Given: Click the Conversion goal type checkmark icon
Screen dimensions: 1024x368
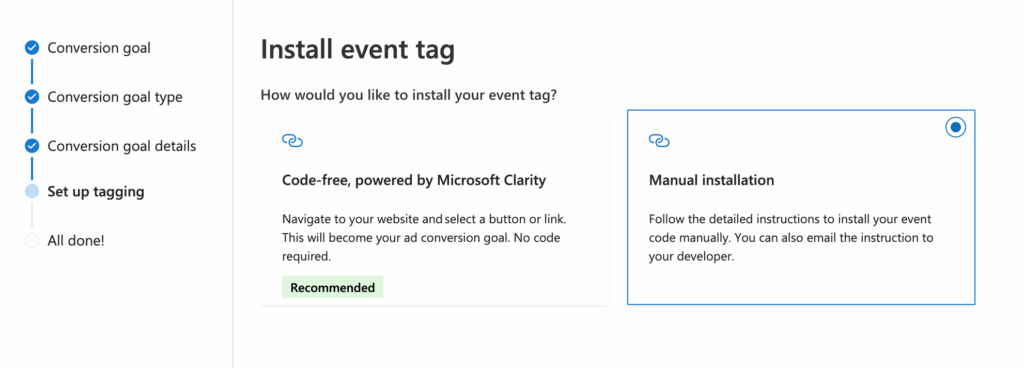Looking at the screenshot, I should pyautogui.click(x=32, y=97).
